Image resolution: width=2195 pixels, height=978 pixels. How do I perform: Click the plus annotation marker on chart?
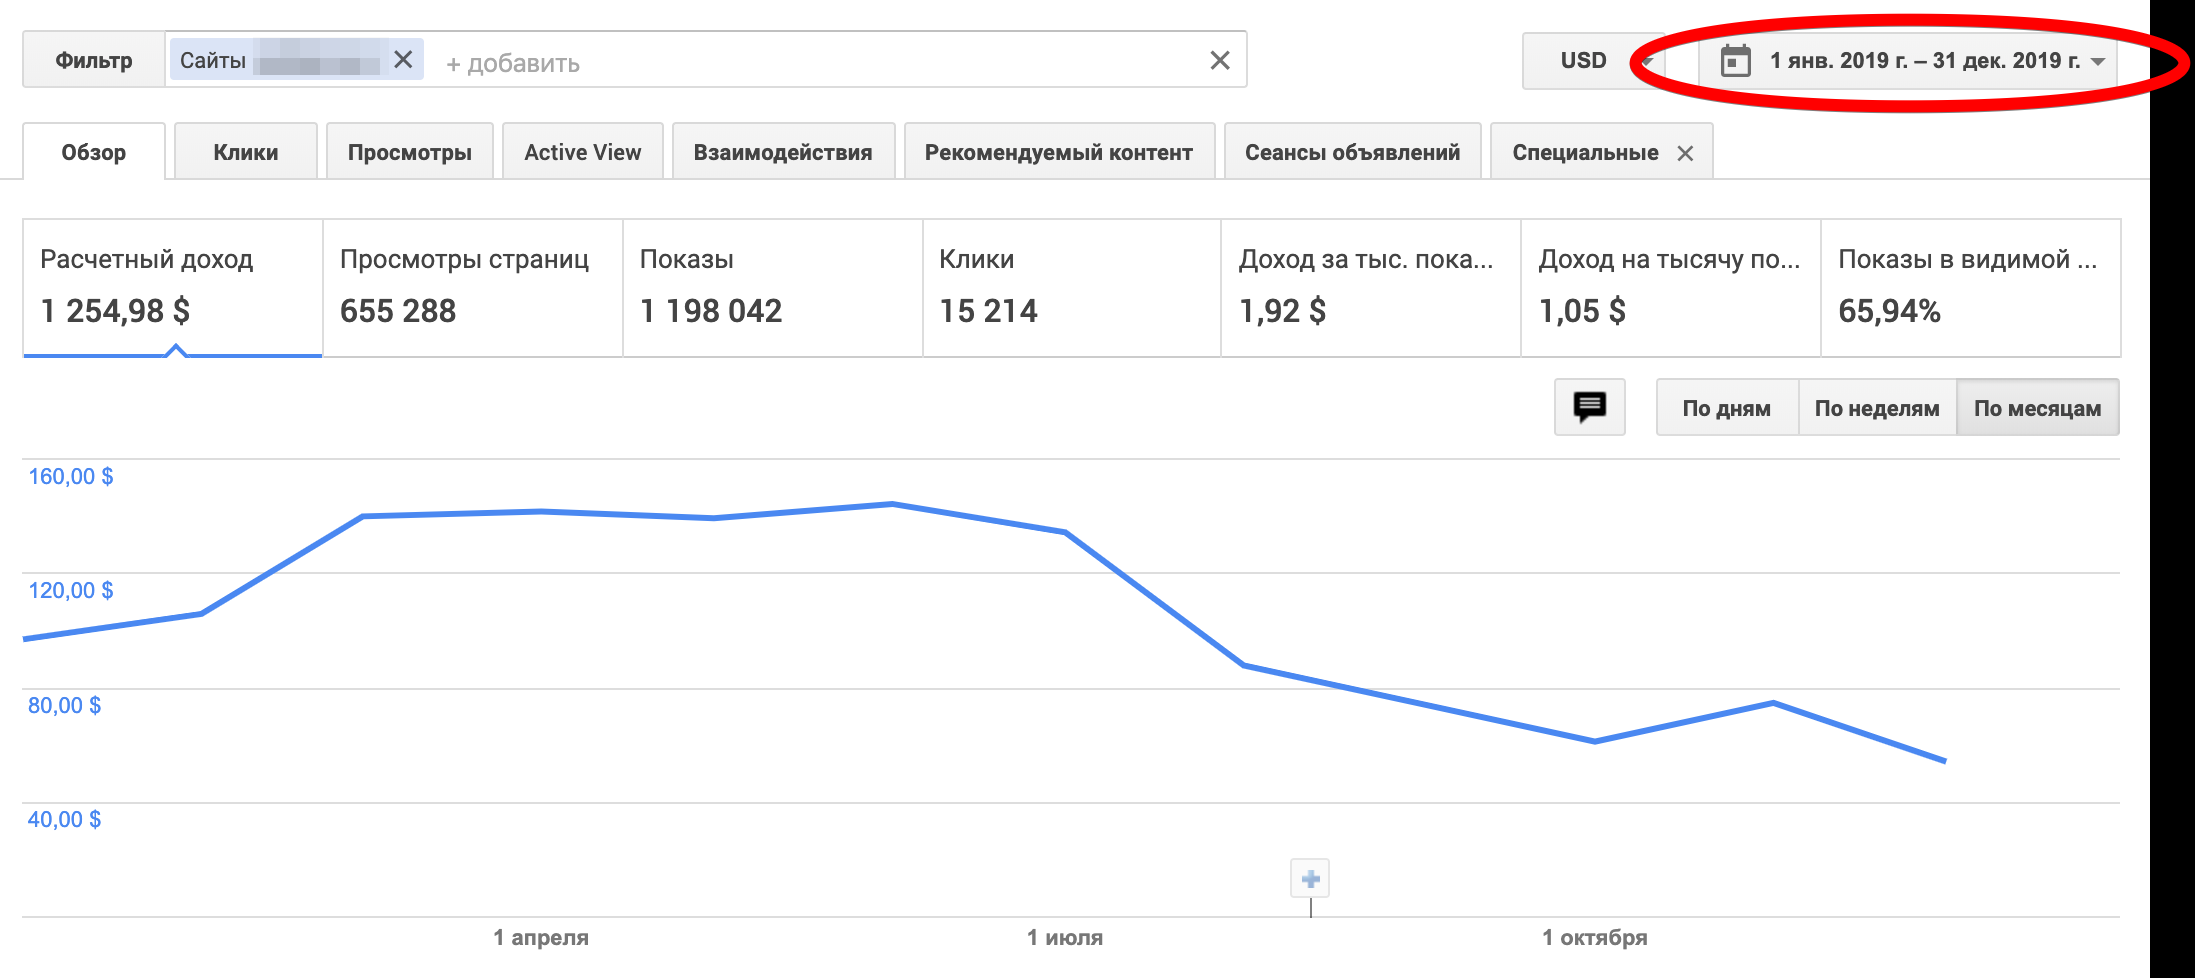[1310, 879]
